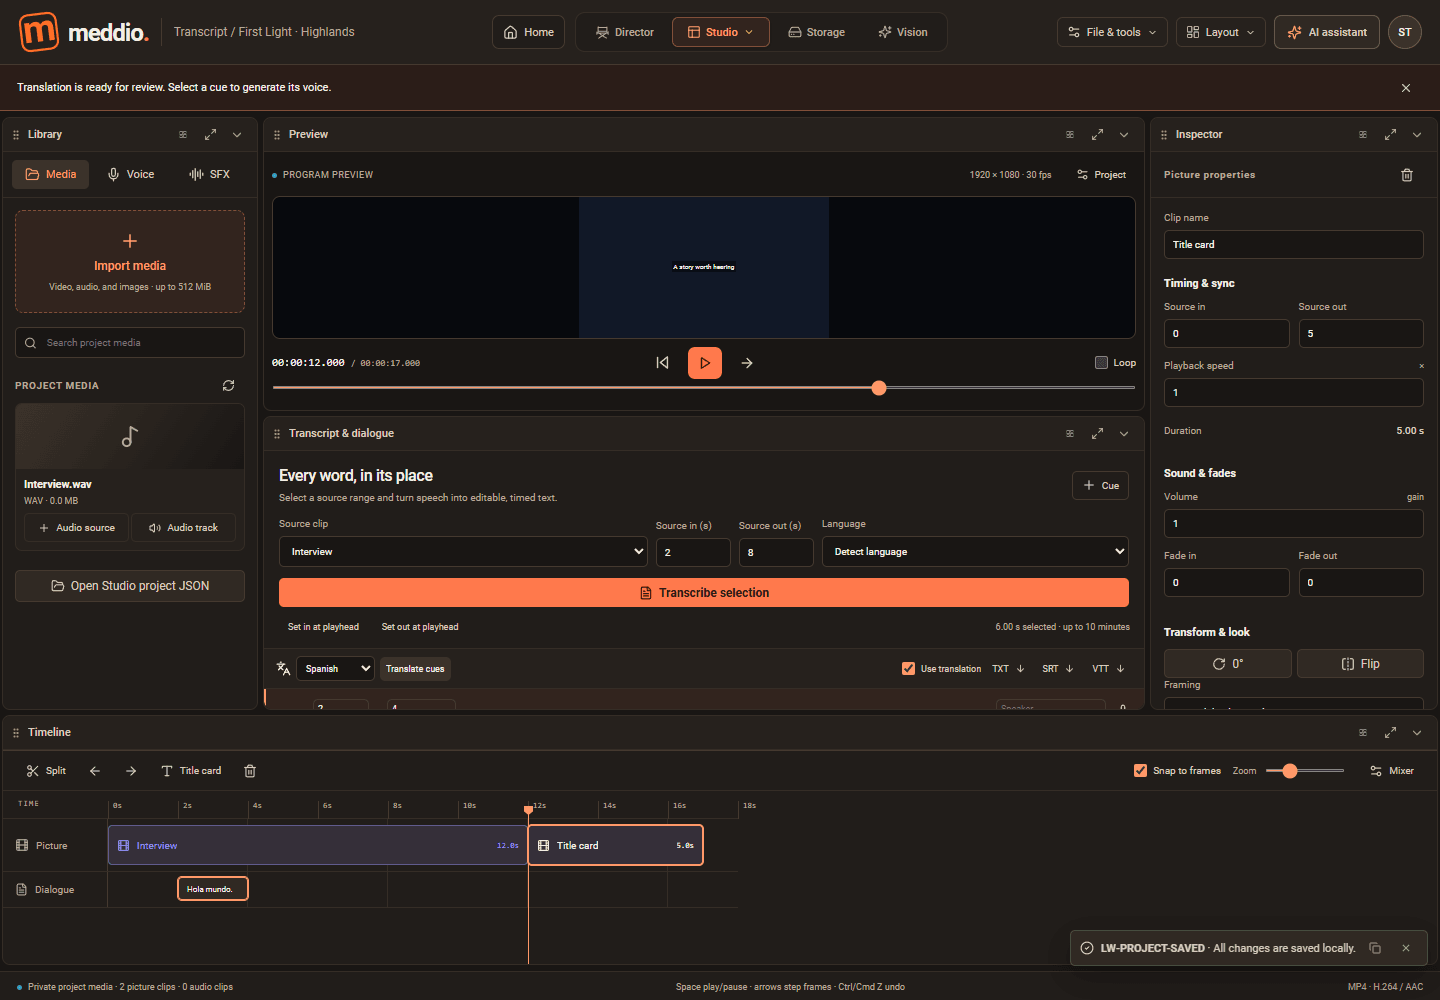Screen dimensions: 1440x1000
Task: Open Library panel options icon
Action: coord(183,134)
